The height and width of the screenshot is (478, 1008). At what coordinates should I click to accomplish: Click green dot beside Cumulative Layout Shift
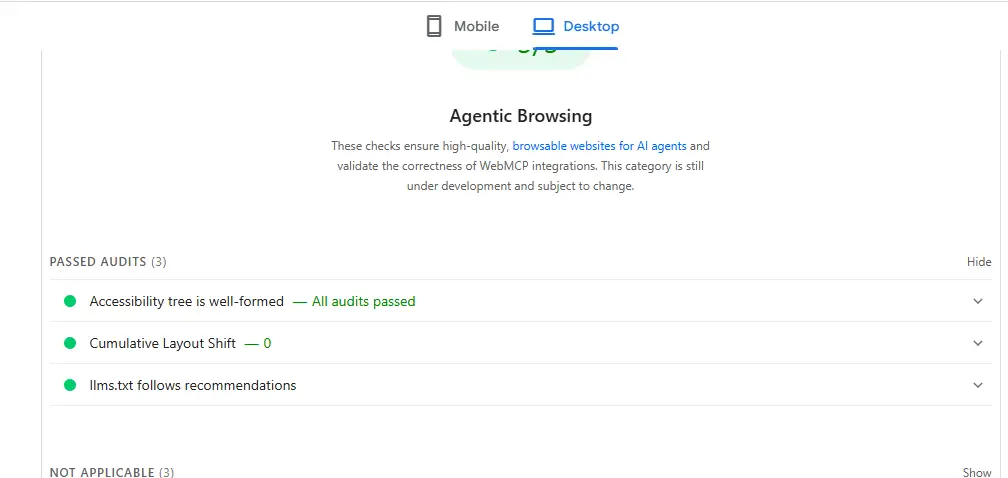click(x=70, y=343)
